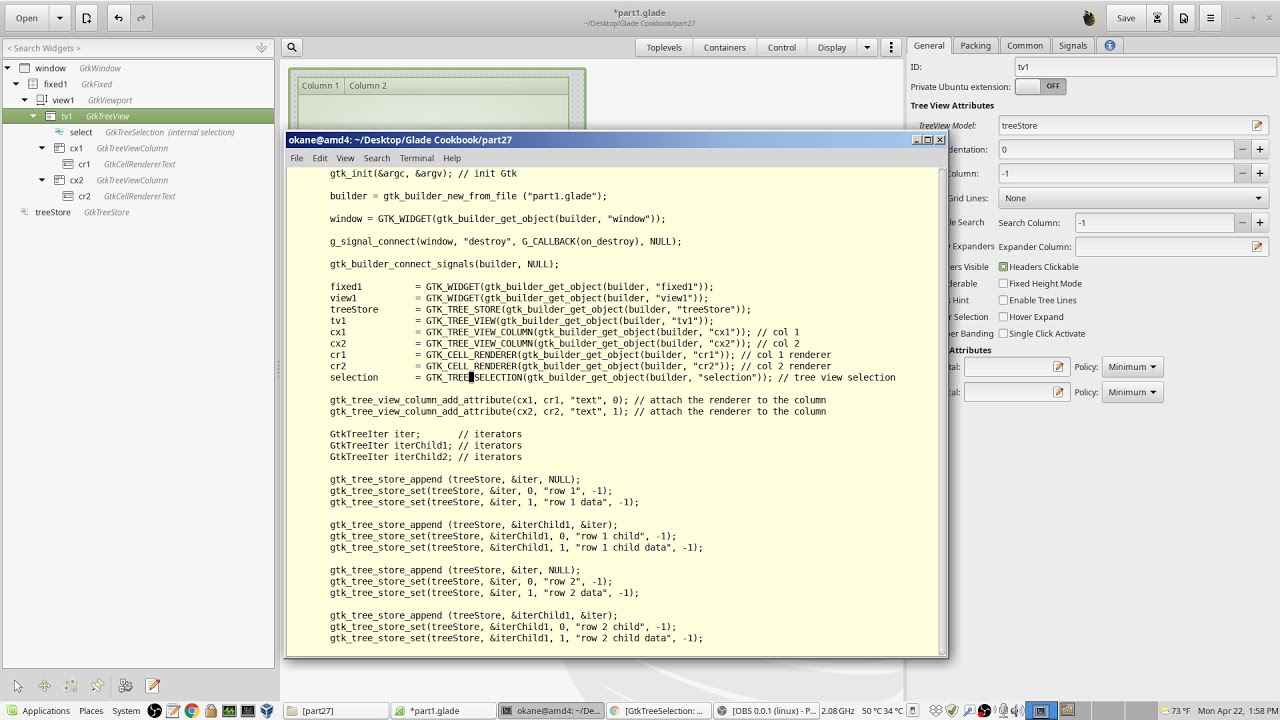Collapse the tv1 GtkTreeView node
The width and height of the screenshot is (1280, 720).
pos(34,116)
